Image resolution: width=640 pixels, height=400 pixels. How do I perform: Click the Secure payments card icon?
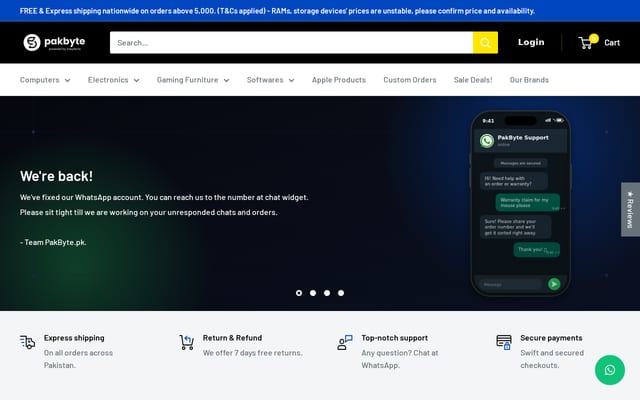pyautogui.click(x=504, y=342)
